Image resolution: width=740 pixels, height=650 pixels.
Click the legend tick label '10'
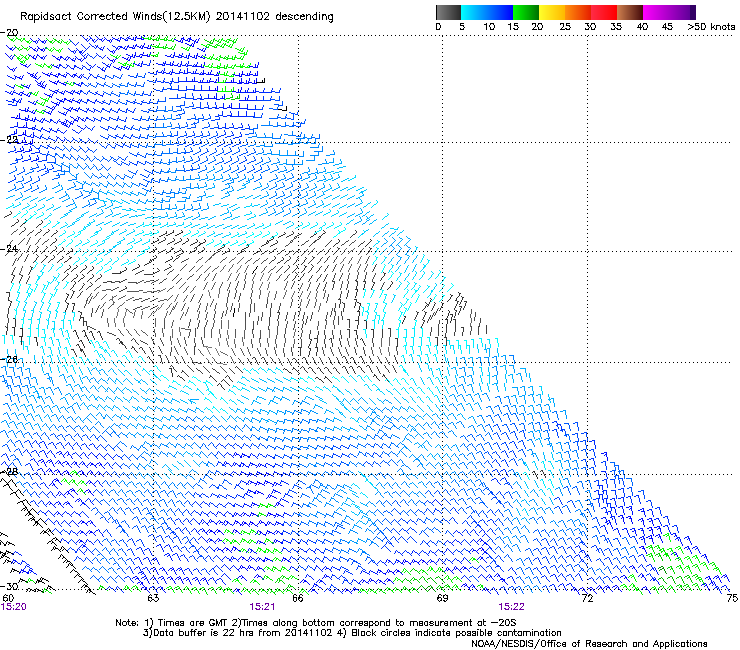pyautogui.click(x=489, y=27)
